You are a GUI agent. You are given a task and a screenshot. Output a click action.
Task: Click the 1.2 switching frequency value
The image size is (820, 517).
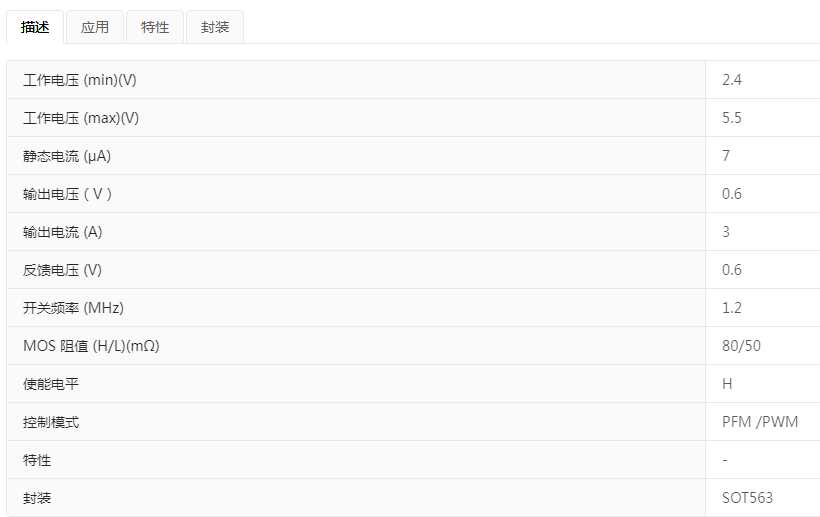tap(732, 308)
